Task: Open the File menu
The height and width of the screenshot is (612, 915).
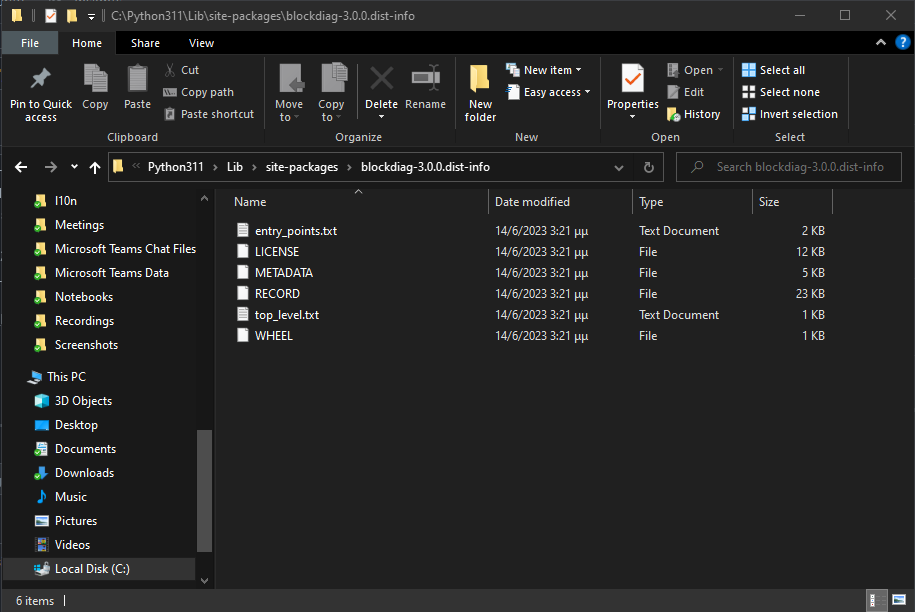Action: [29, 42]
